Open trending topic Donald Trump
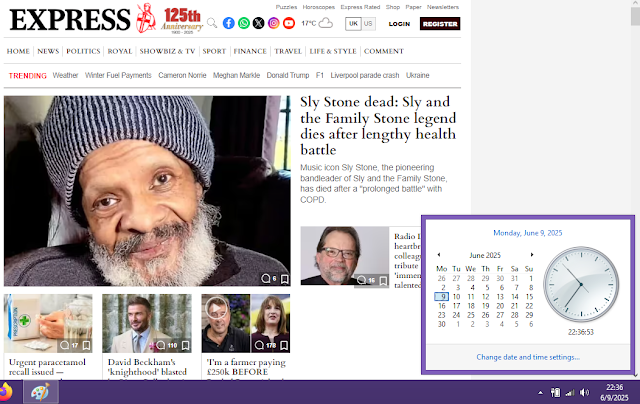The height and width of the screenshot is (404, 640). click(288, 75)
